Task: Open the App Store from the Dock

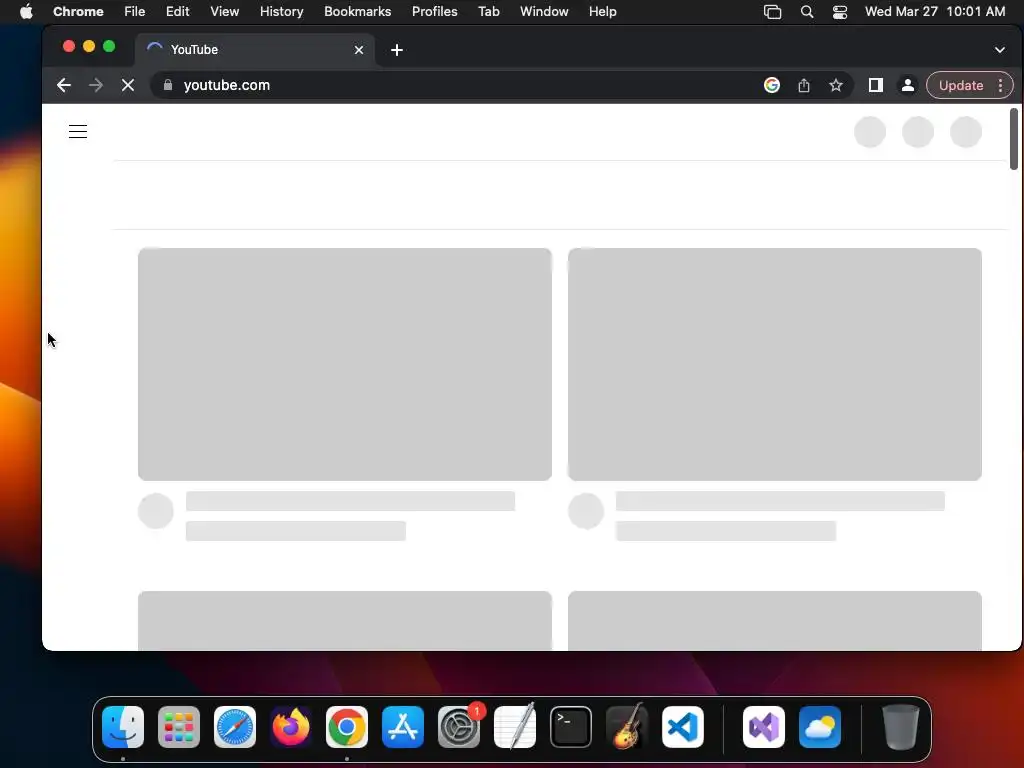Action: 403,727
